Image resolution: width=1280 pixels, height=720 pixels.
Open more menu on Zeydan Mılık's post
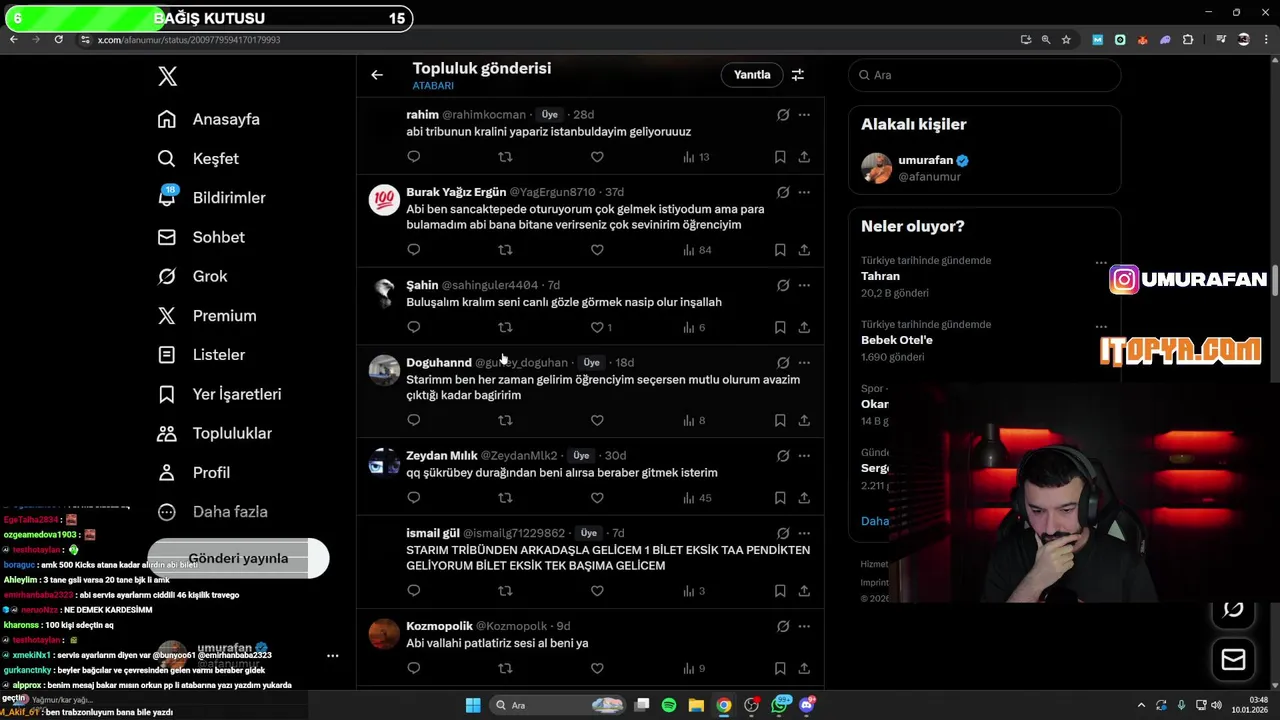(x=804, y=455)
